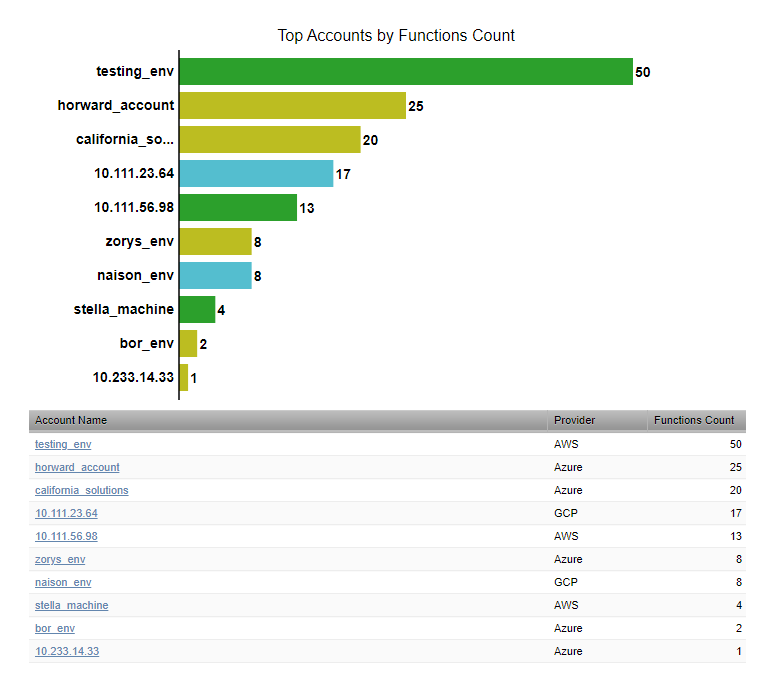
Task: Sort by Functions Count column header
Action: coord(696,420)
